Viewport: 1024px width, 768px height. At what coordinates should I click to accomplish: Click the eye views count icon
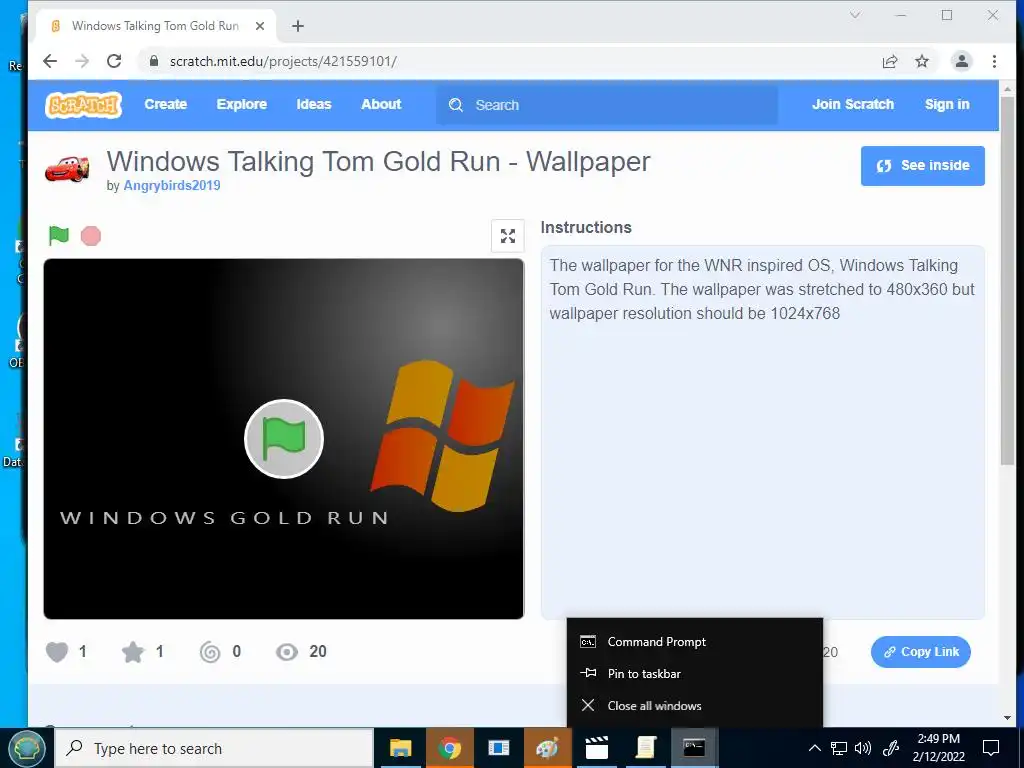click(287, 652)
